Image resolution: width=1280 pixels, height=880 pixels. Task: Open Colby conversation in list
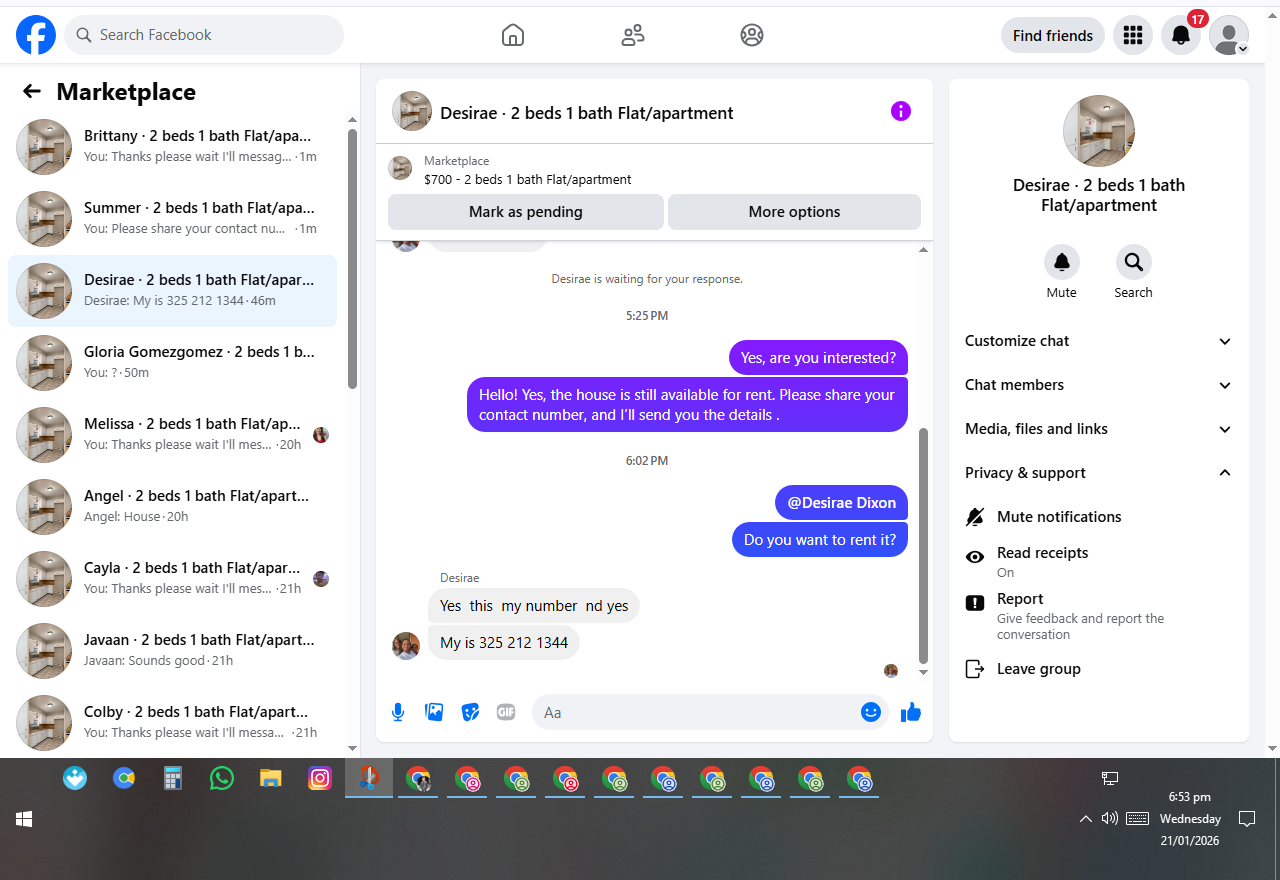173,723
